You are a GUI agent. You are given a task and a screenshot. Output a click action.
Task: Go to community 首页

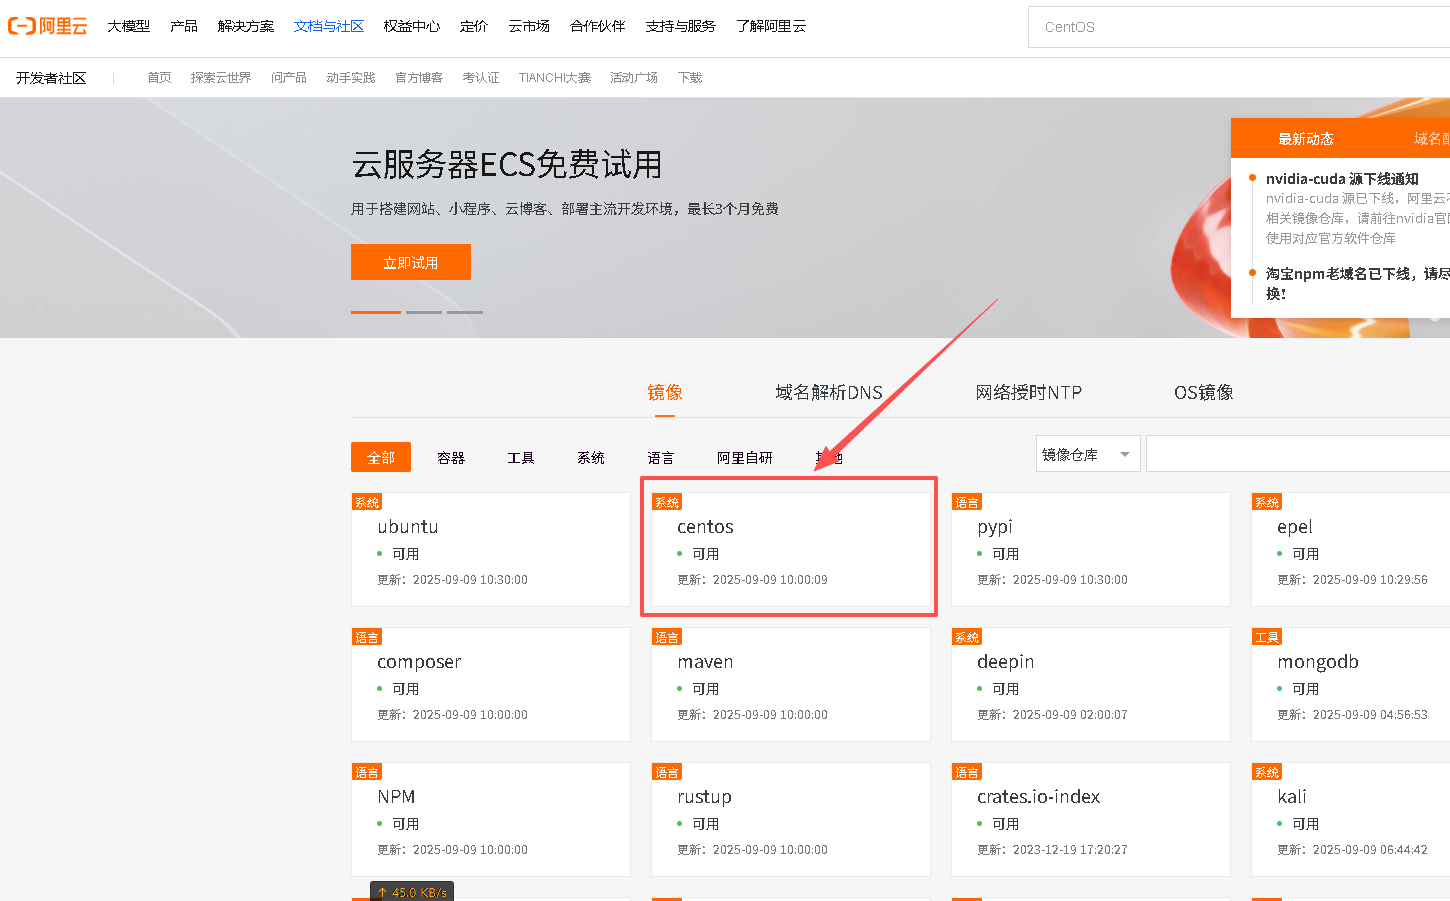click(159, 78)
